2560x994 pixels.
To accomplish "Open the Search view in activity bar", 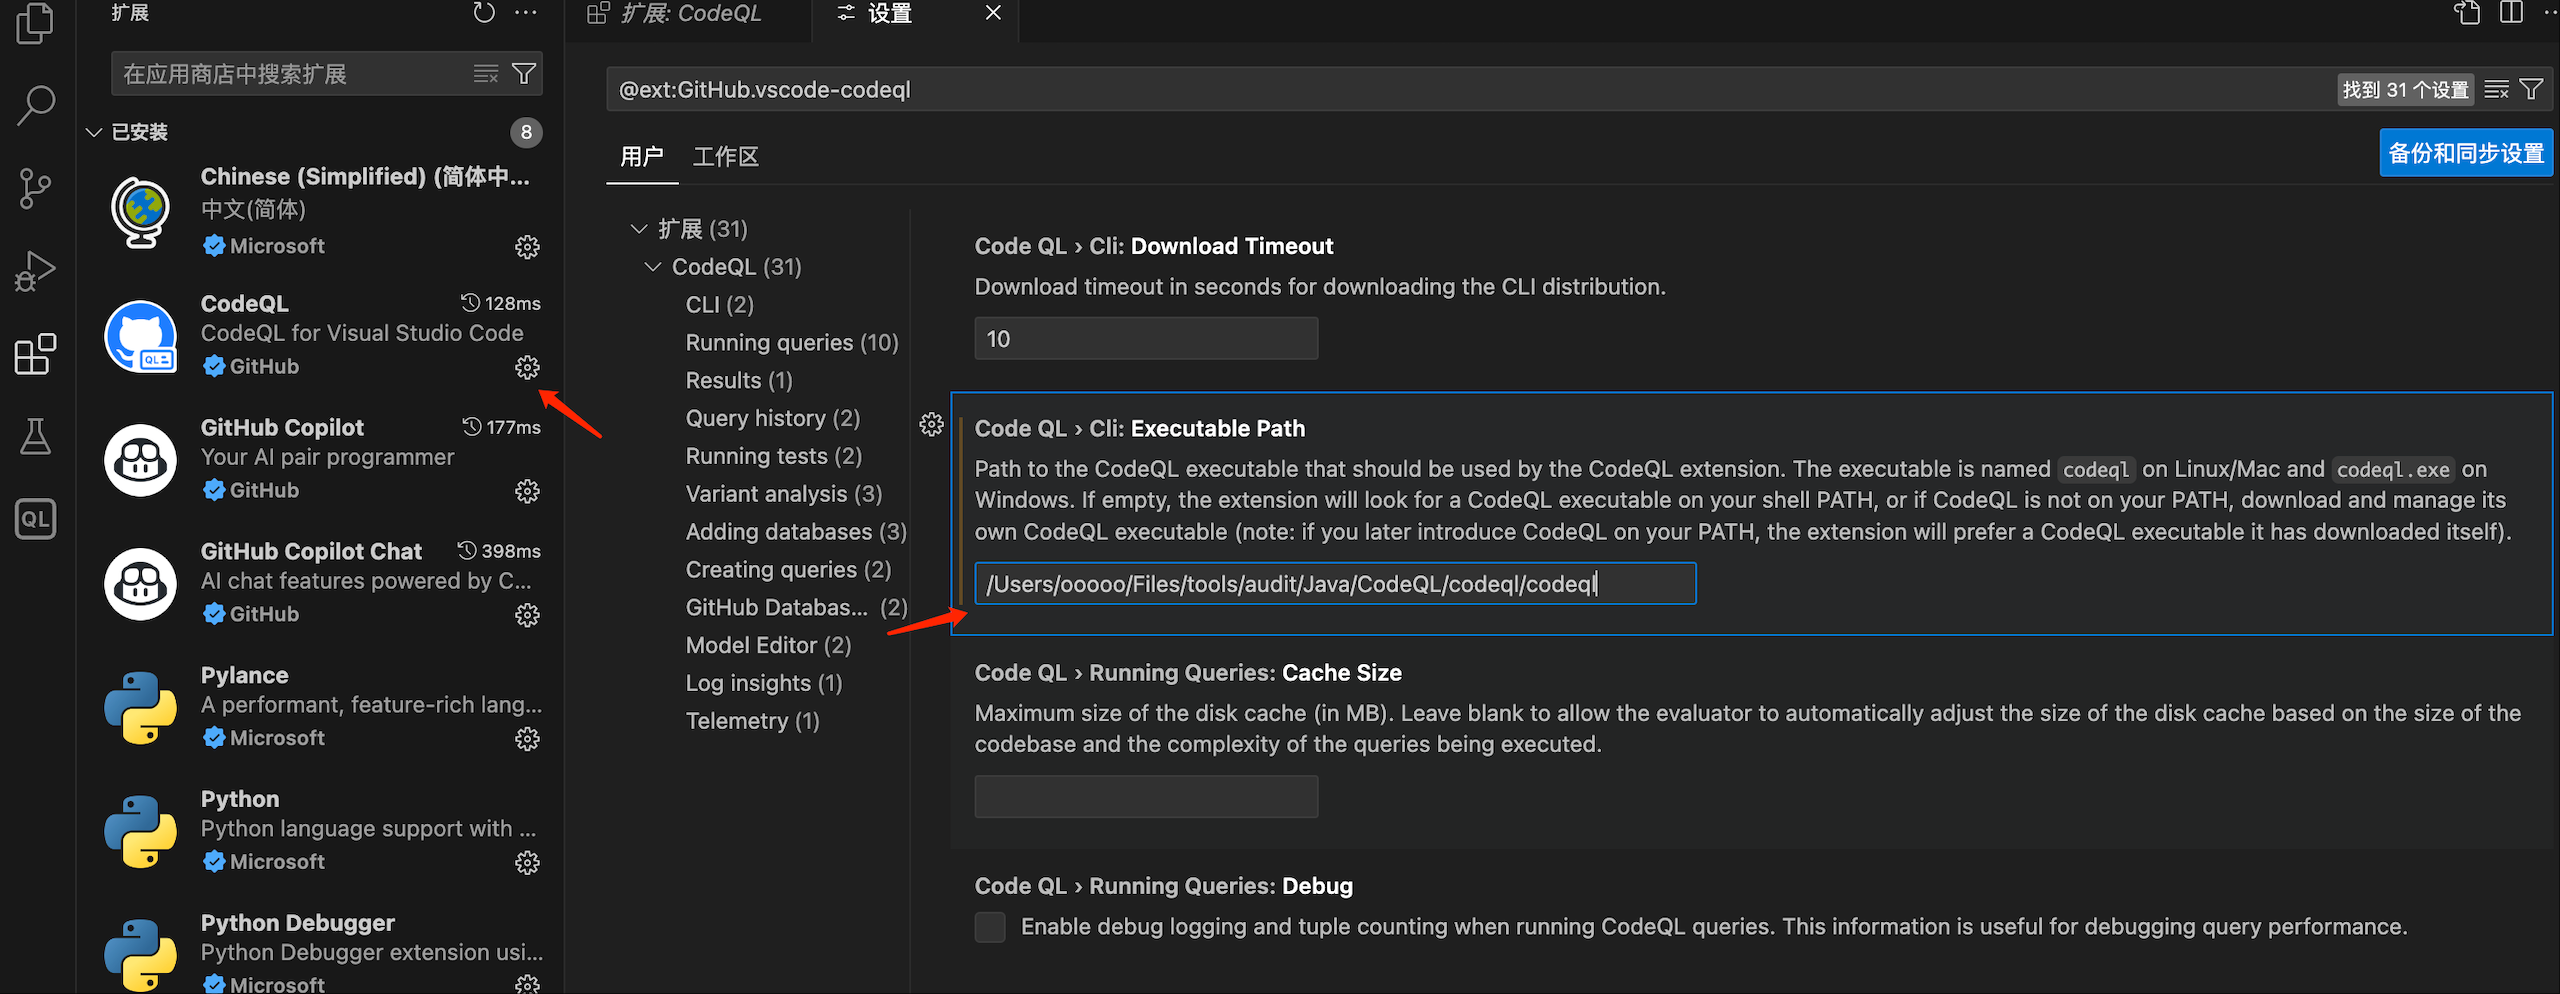I will click(36, 105).
